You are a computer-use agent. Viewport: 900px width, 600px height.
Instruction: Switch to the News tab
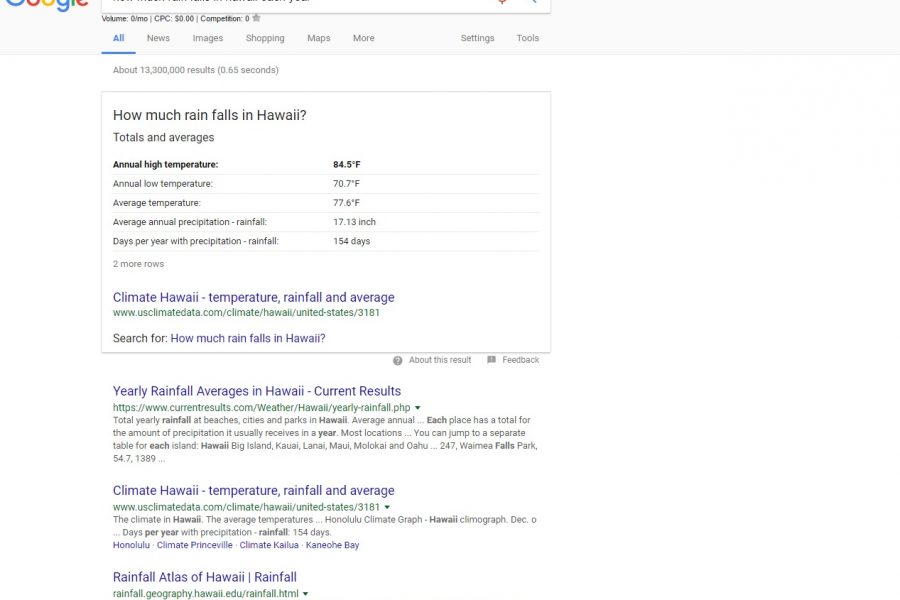pos(158,38)
